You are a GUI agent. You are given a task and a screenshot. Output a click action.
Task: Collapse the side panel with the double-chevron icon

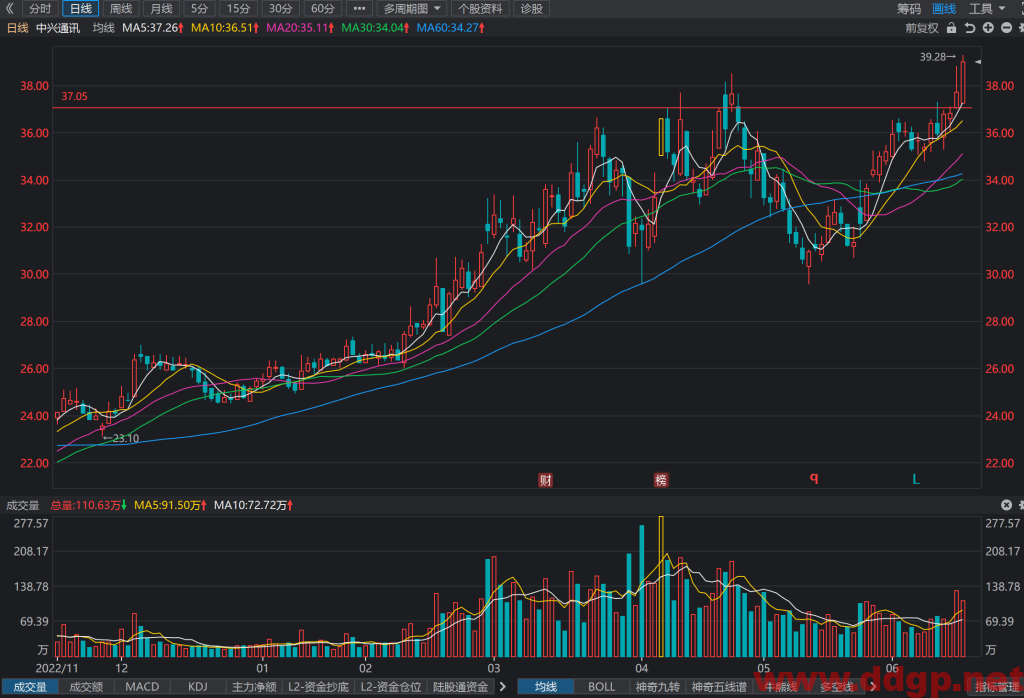point(9,8)
